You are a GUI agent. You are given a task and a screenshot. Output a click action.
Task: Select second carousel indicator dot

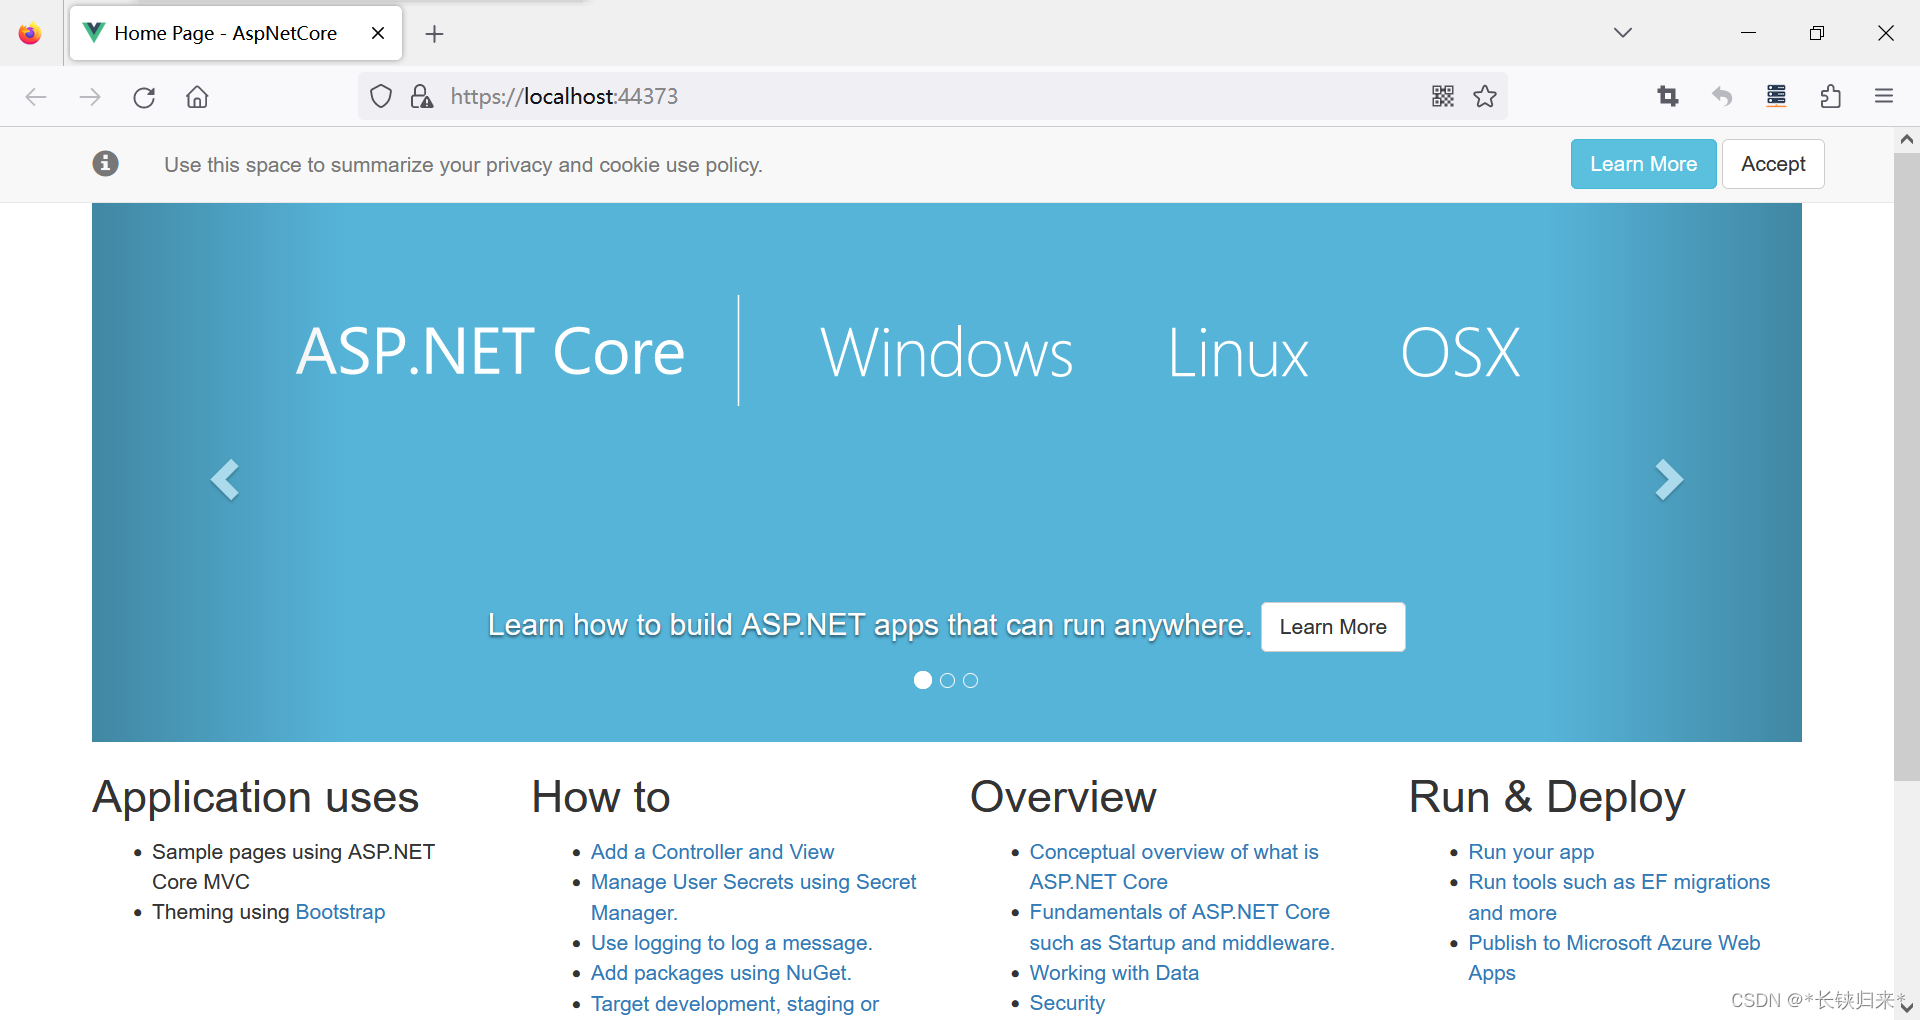tap(947, 680)
